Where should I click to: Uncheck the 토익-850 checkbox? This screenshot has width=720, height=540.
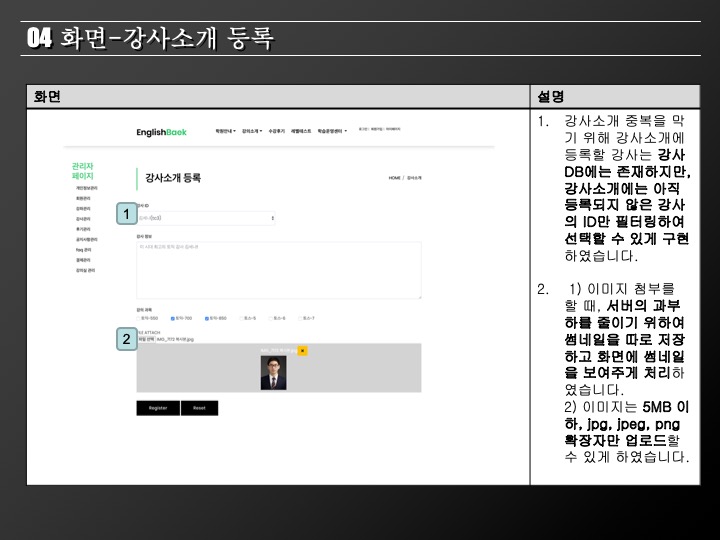207,318
